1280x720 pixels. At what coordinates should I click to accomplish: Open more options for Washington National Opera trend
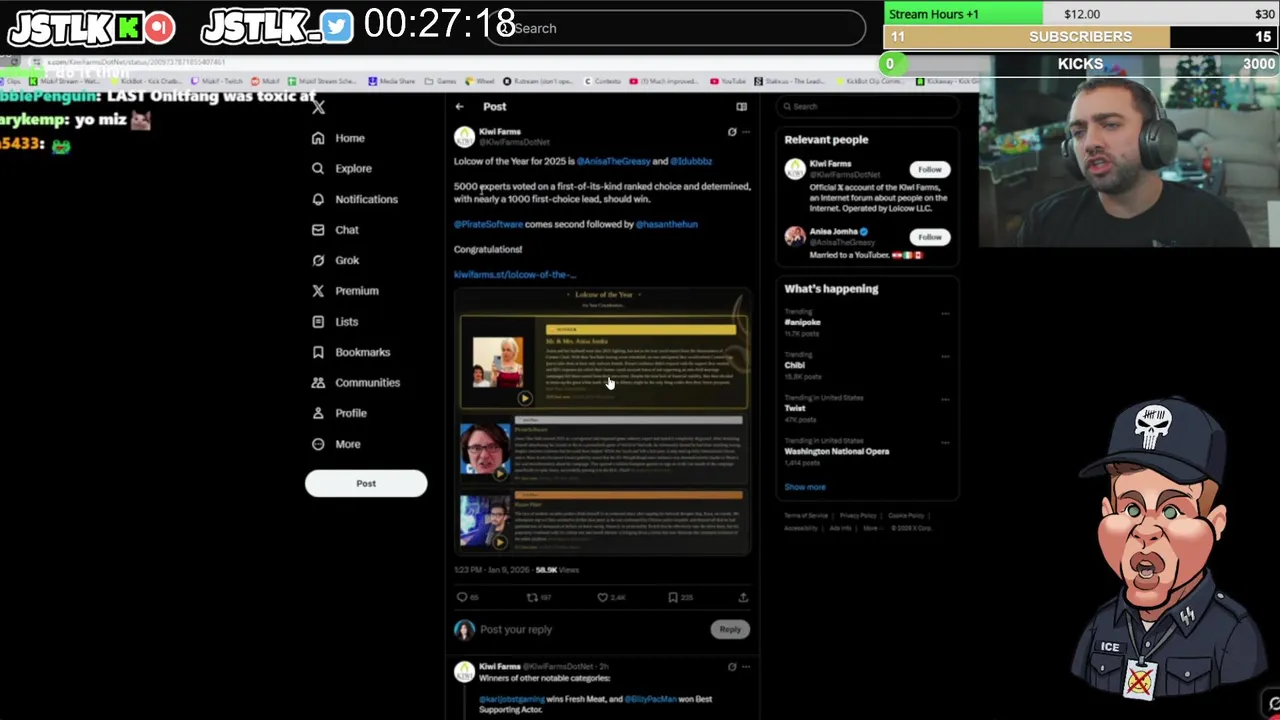pos(945,442)
